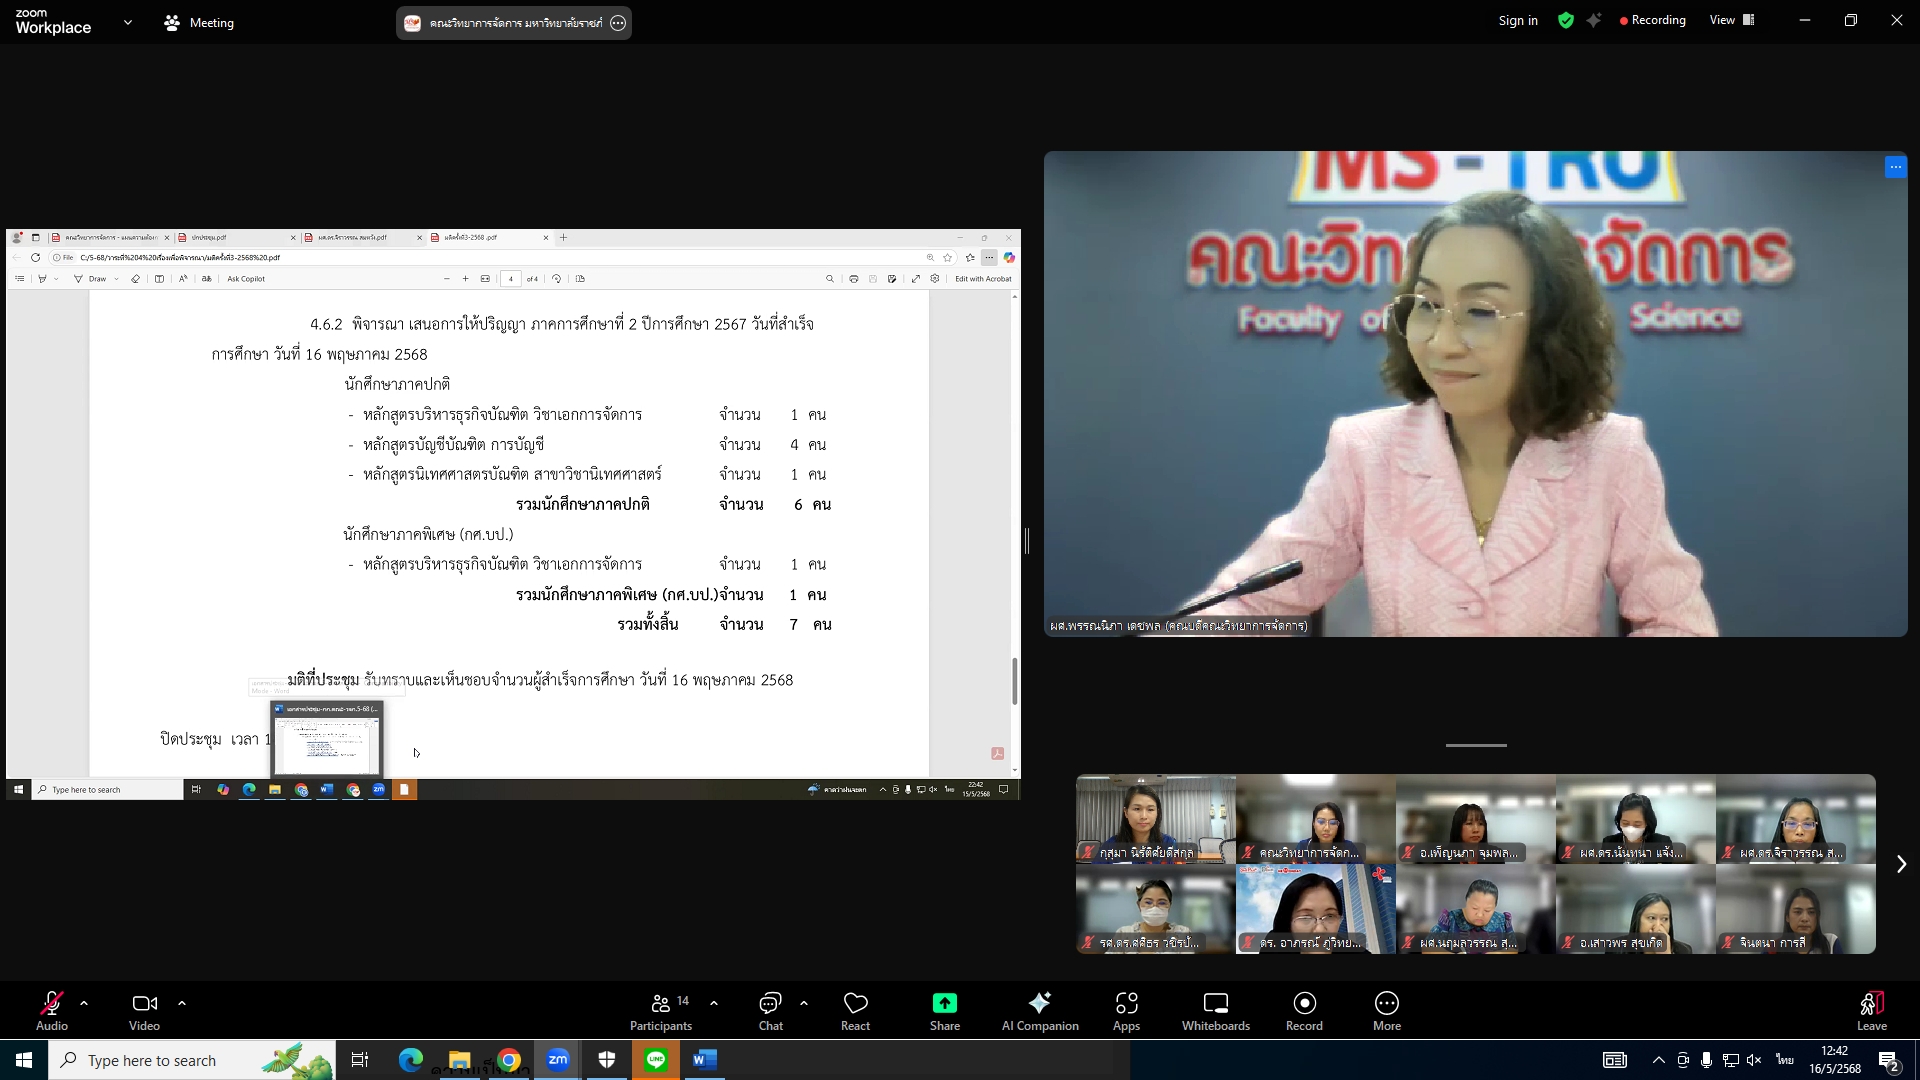Expand video options arrow next to Video

[182, 1003]
